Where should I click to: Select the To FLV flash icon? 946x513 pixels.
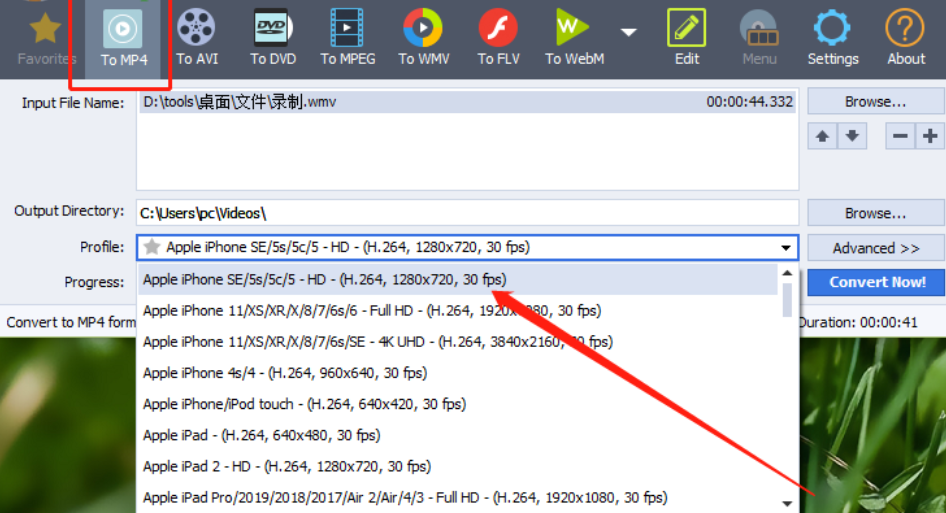tap(498, 28)
